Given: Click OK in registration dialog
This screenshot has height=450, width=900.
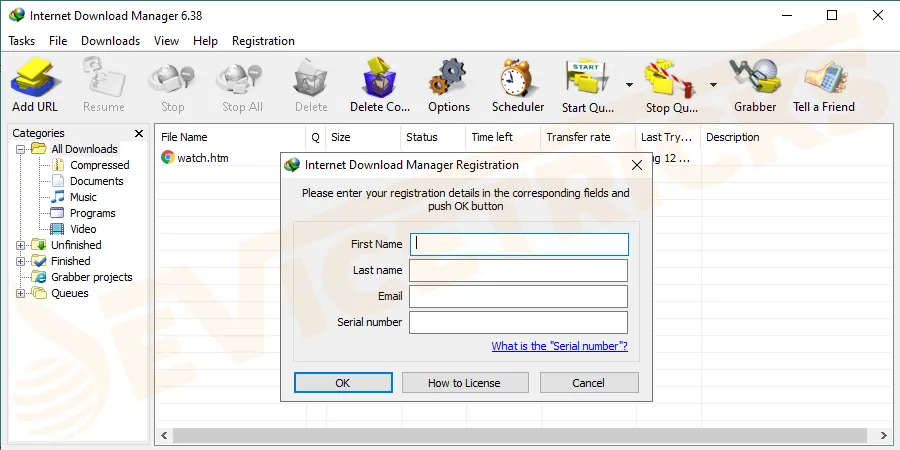Looking at the screenshot, I should pyautogui.click(x=343, y=383).
